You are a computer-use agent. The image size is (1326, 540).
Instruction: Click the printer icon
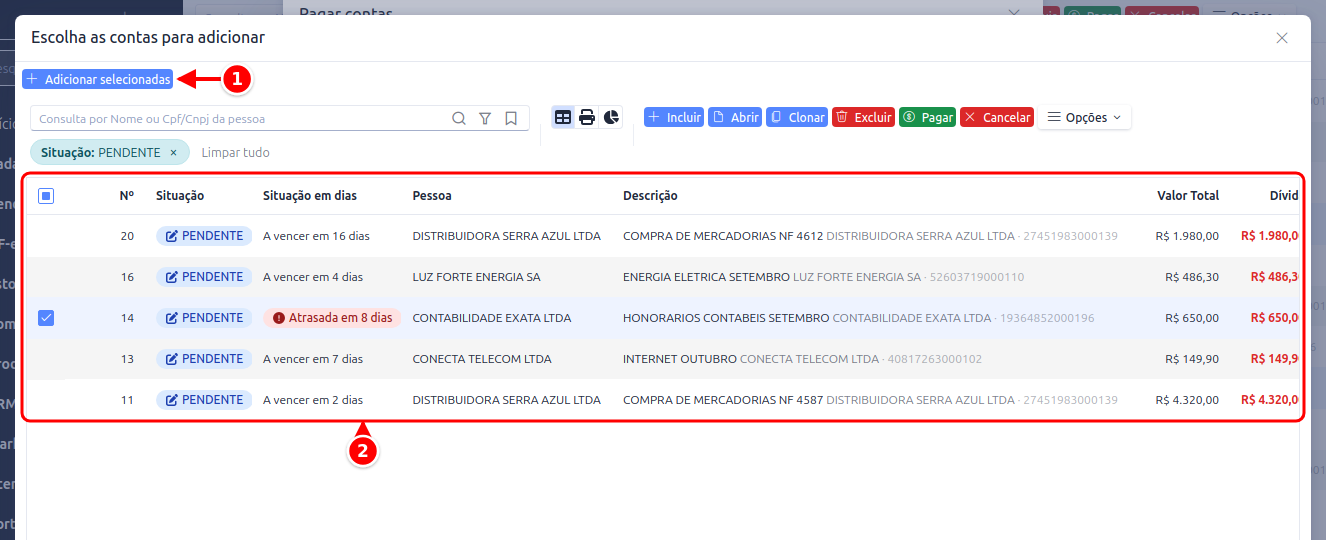point(587,117)
